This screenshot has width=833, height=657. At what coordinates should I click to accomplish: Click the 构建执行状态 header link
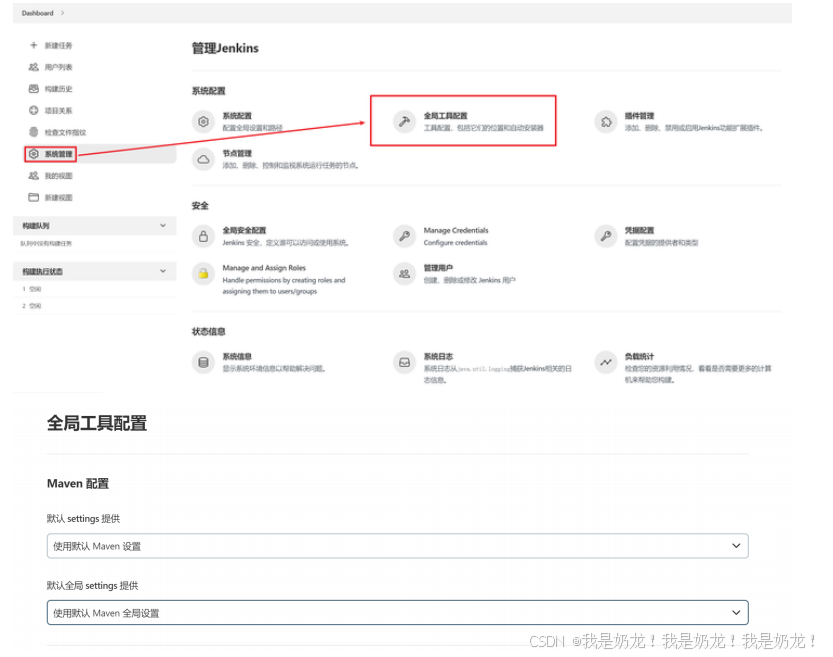point(42,271)
